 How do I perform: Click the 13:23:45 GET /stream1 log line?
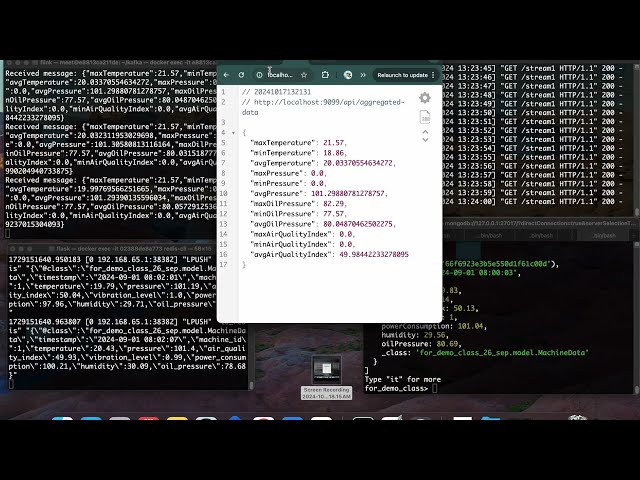point(533,68)
